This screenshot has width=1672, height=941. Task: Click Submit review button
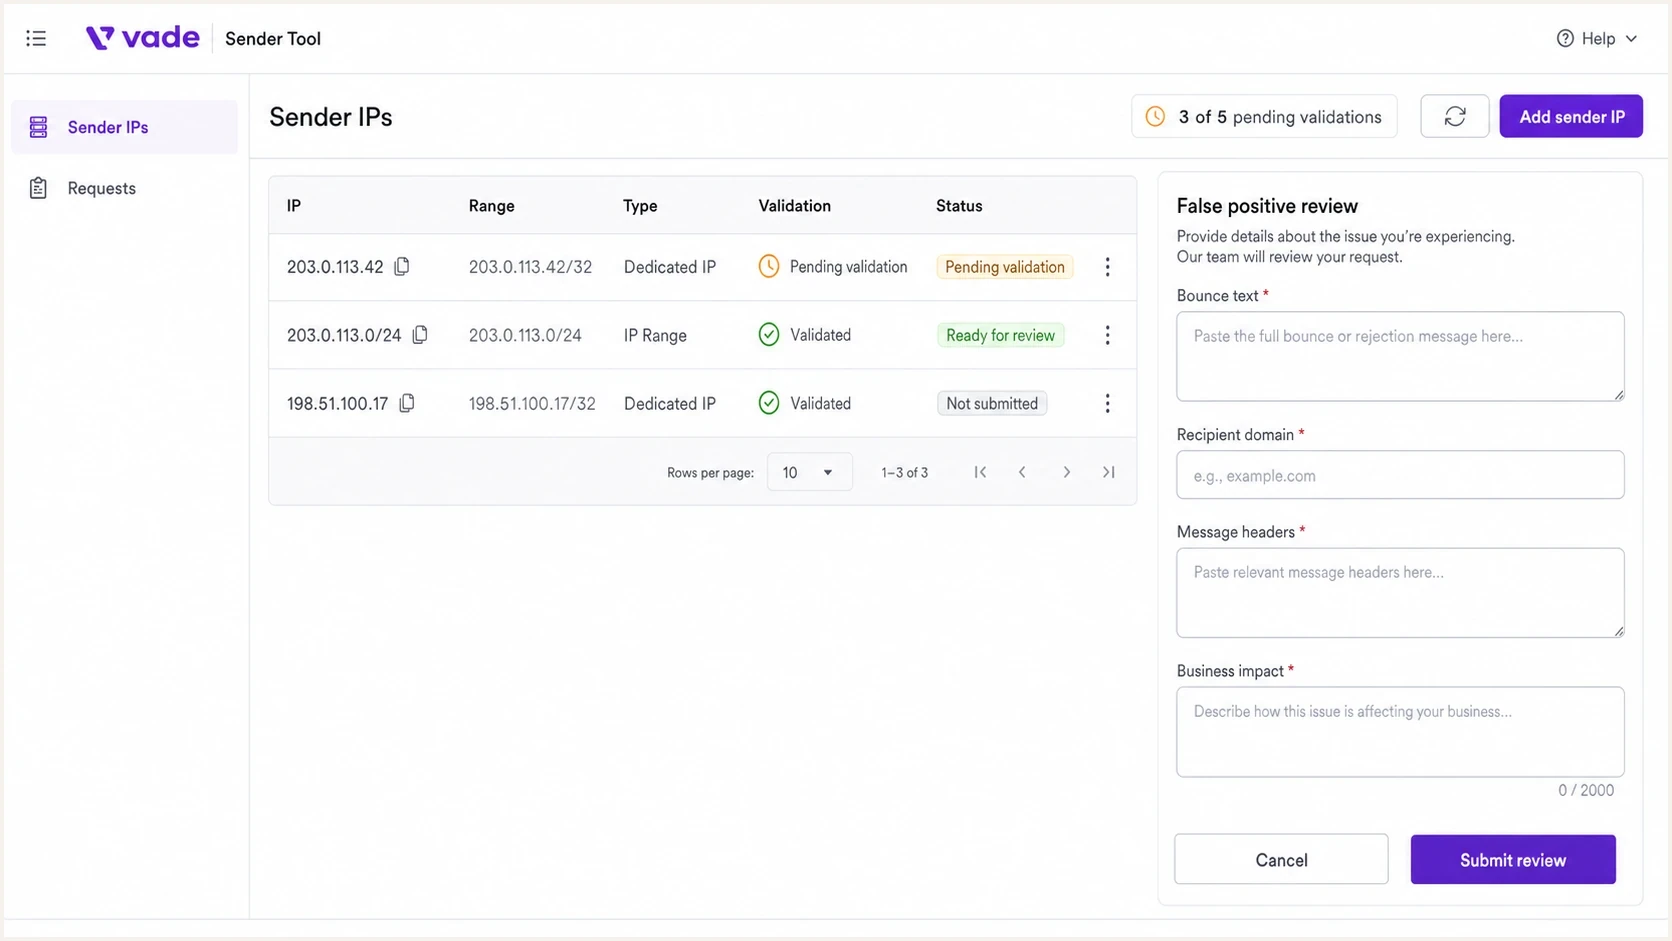[x=1513, y=859]
